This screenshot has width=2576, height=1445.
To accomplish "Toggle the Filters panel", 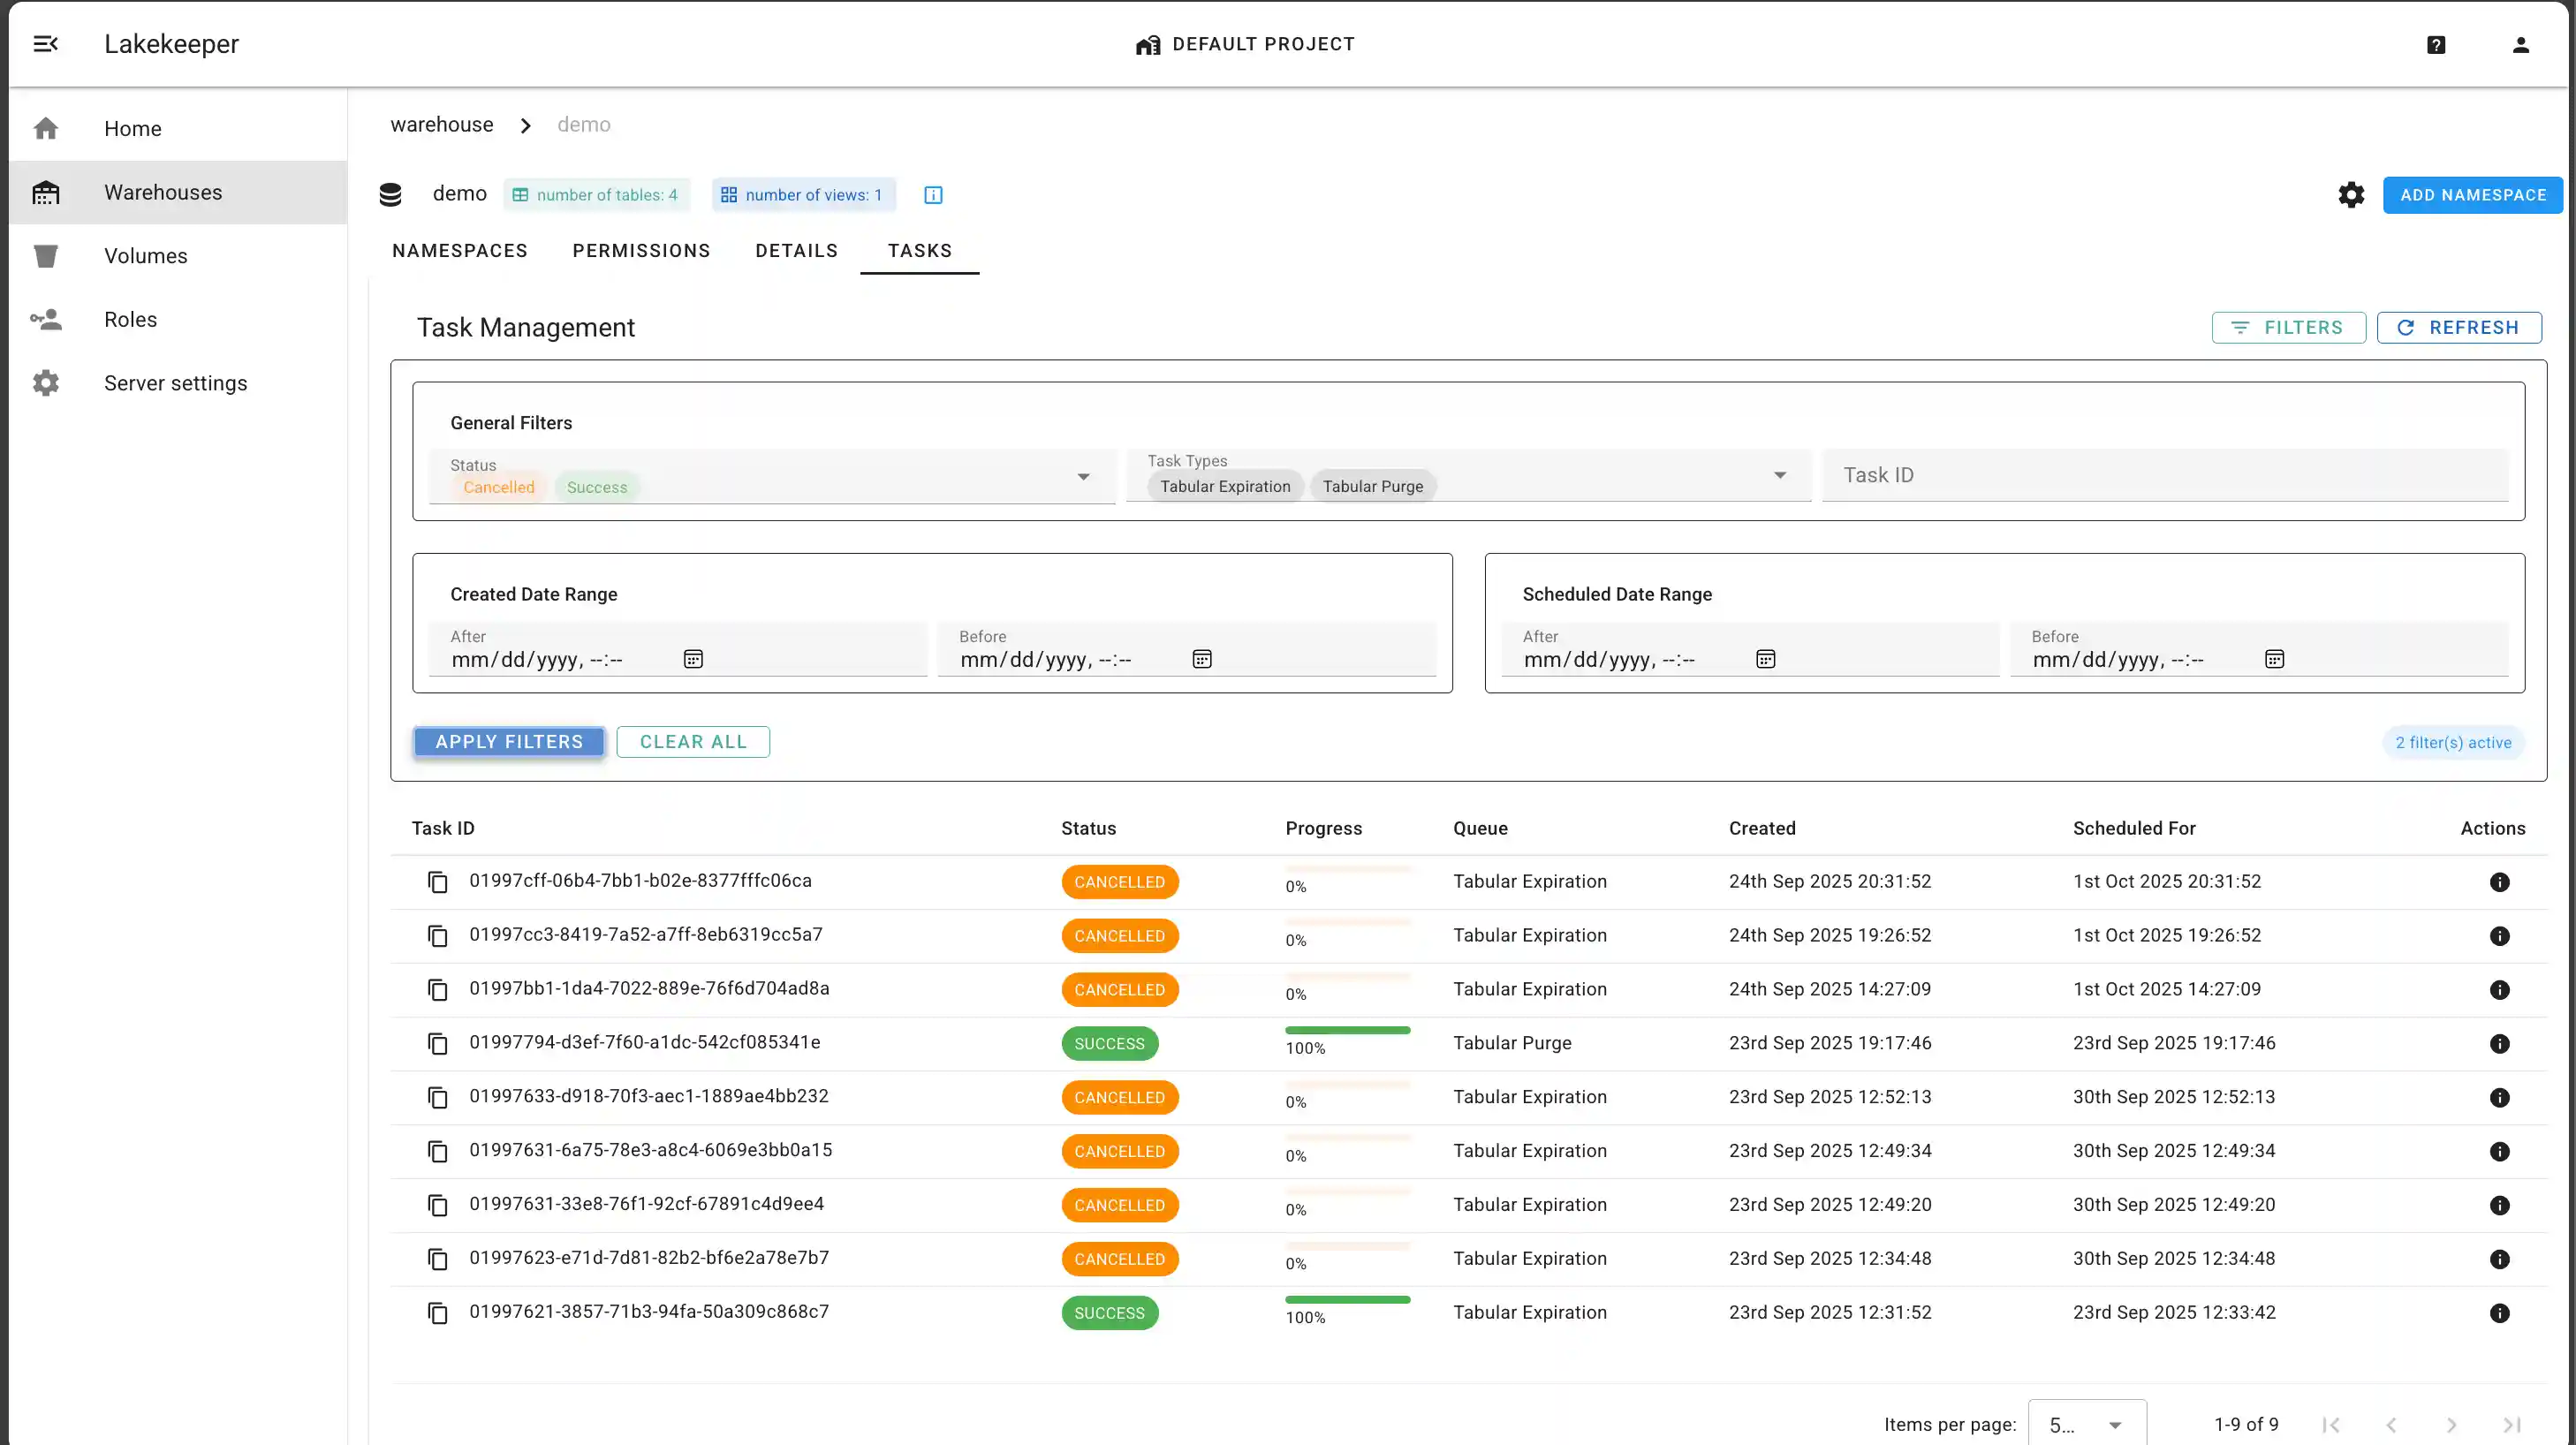I will click(2288, 328).
